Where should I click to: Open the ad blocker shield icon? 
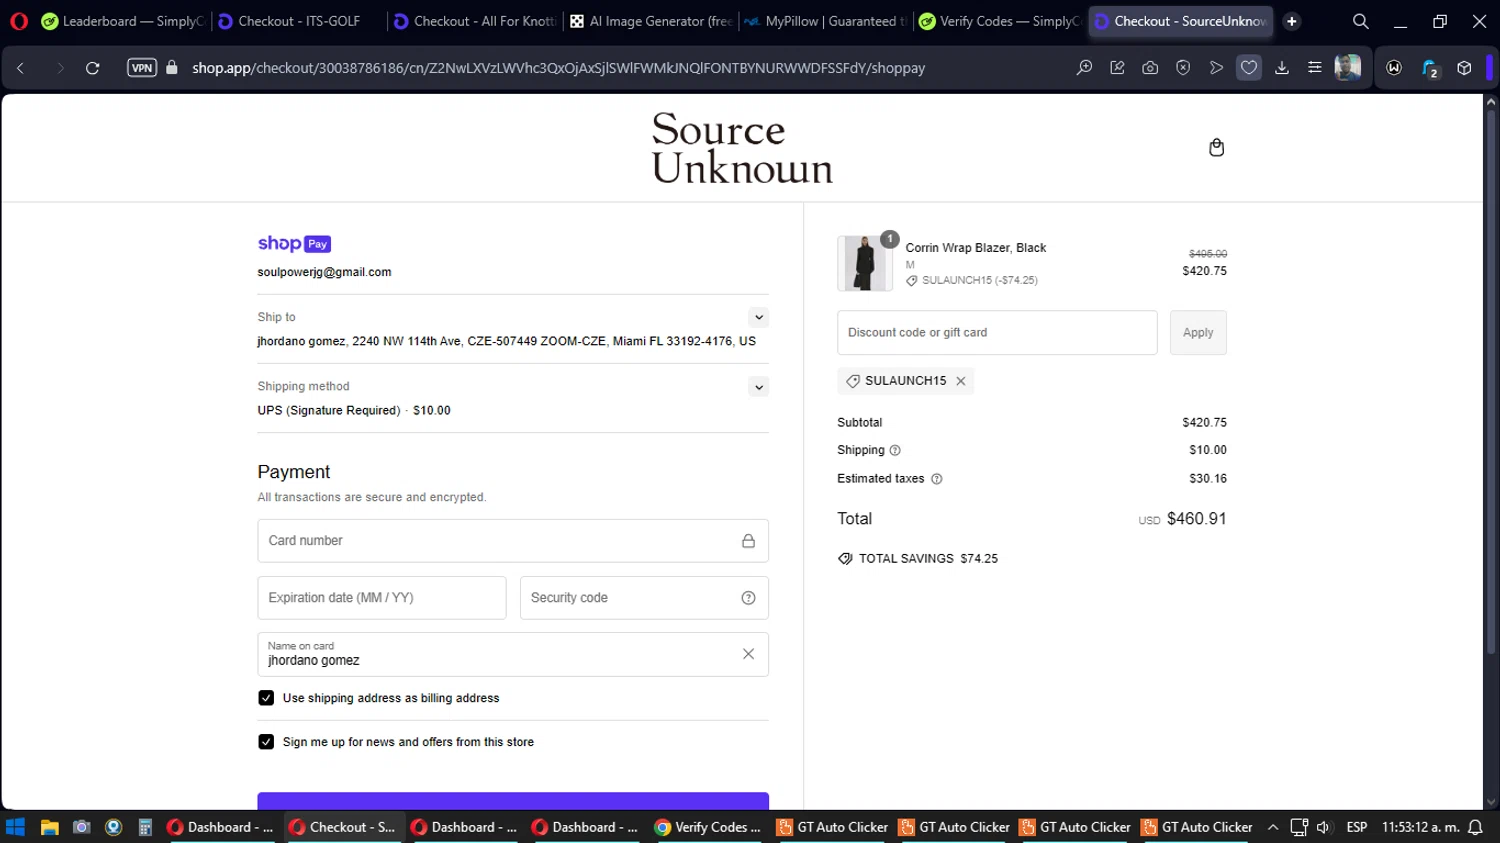click(1183, 68)
